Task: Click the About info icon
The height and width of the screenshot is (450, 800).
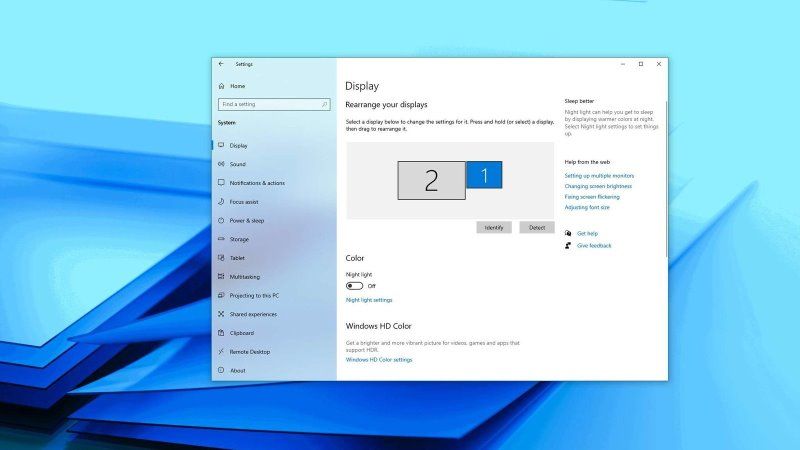Action: click(x=221, y=370)
